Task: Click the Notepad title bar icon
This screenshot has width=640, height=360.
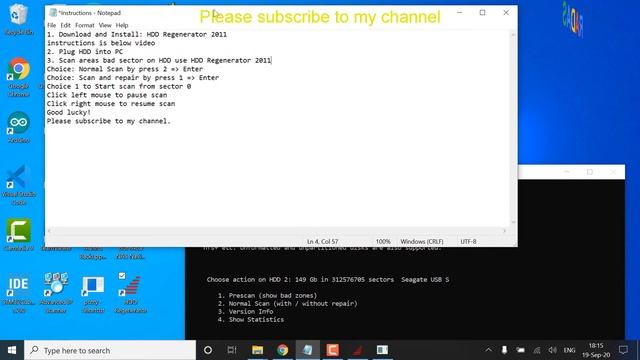Action: click(53, 13)
